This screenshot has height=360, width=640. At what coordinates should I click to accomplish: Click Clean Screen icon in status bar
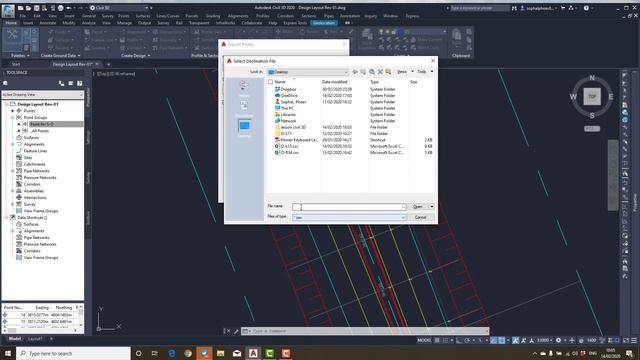(x=626, y=340)
